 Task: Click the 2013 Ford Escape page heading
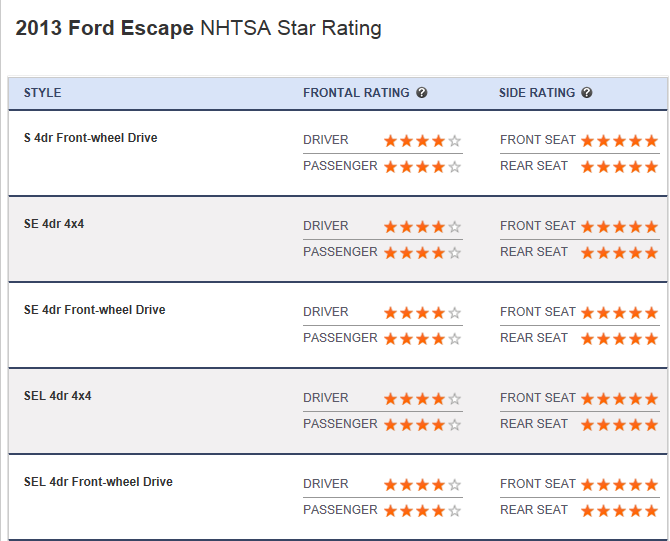[199, 28]
